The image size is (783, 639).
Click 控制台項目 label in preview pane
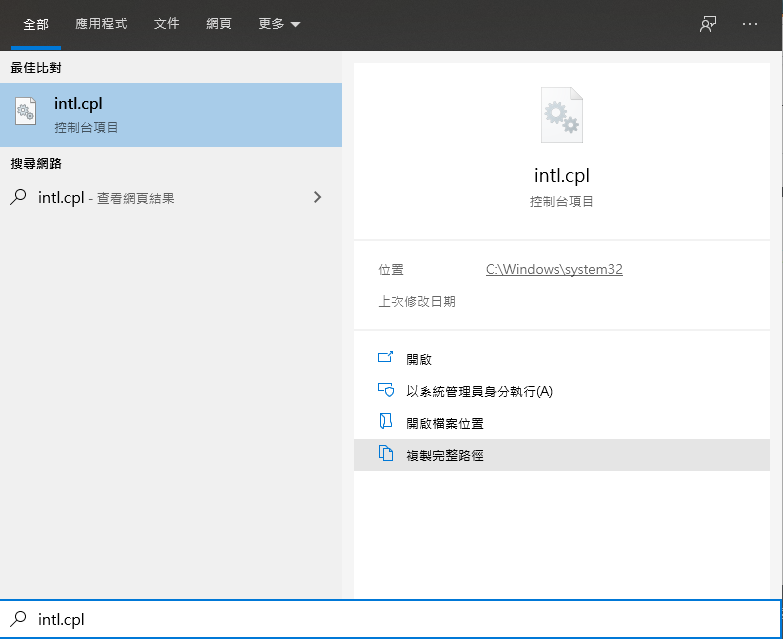(562, 201)
